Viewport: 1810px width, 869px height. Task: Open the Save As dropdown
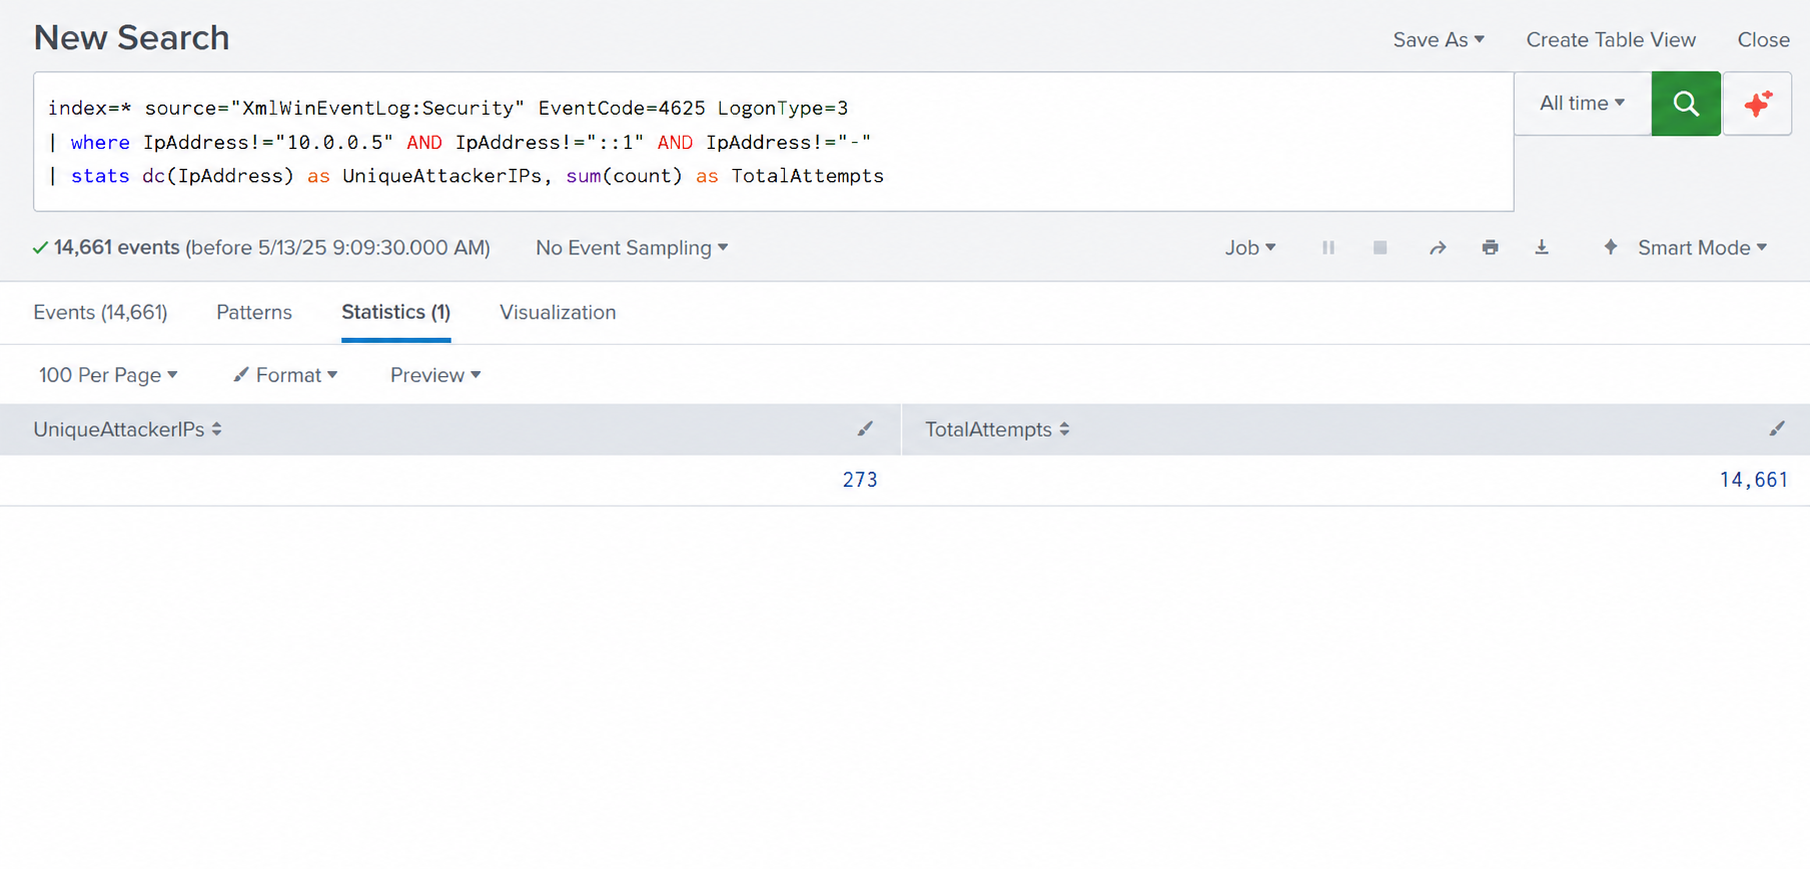coord(1438,40)
